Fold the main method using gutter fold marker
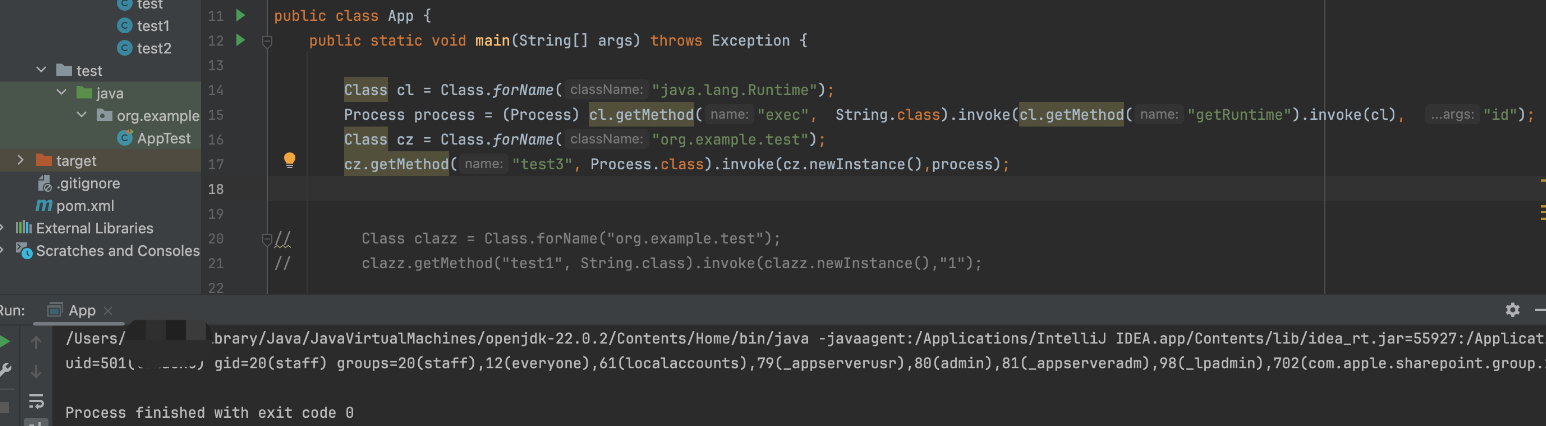The width and height of the screenshot is (1546, 426). (267, 41)
